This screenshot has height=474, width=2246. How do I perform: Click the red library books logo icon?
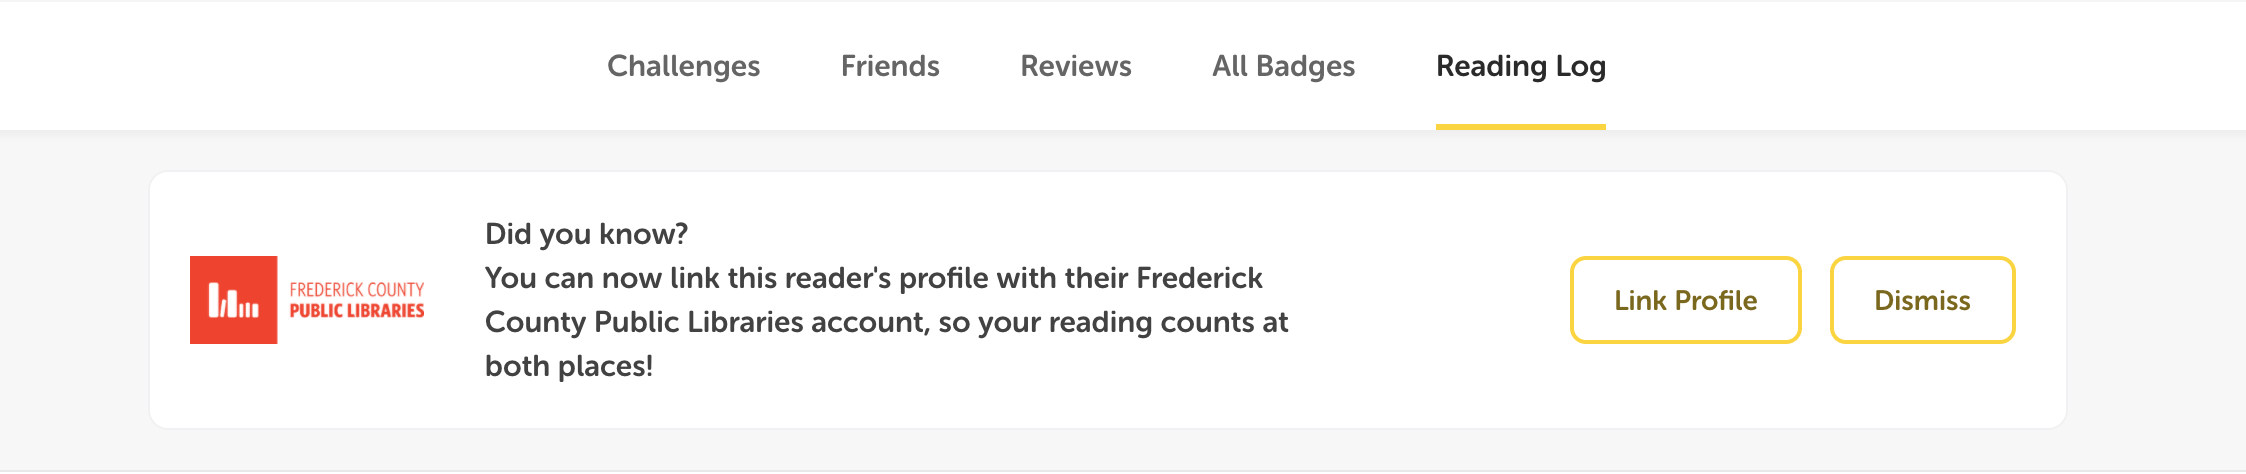click(233, 300)
